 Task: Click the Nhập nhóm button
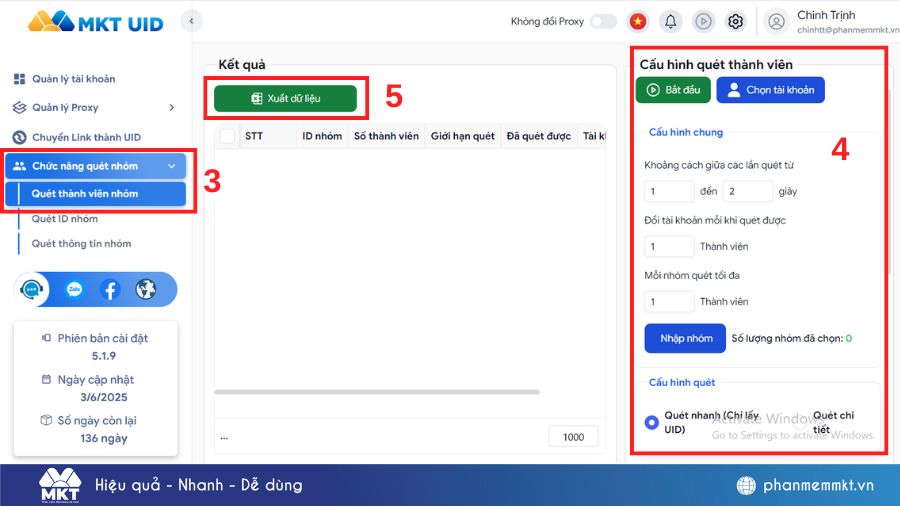pyautogui.click(x=685, y=338)
